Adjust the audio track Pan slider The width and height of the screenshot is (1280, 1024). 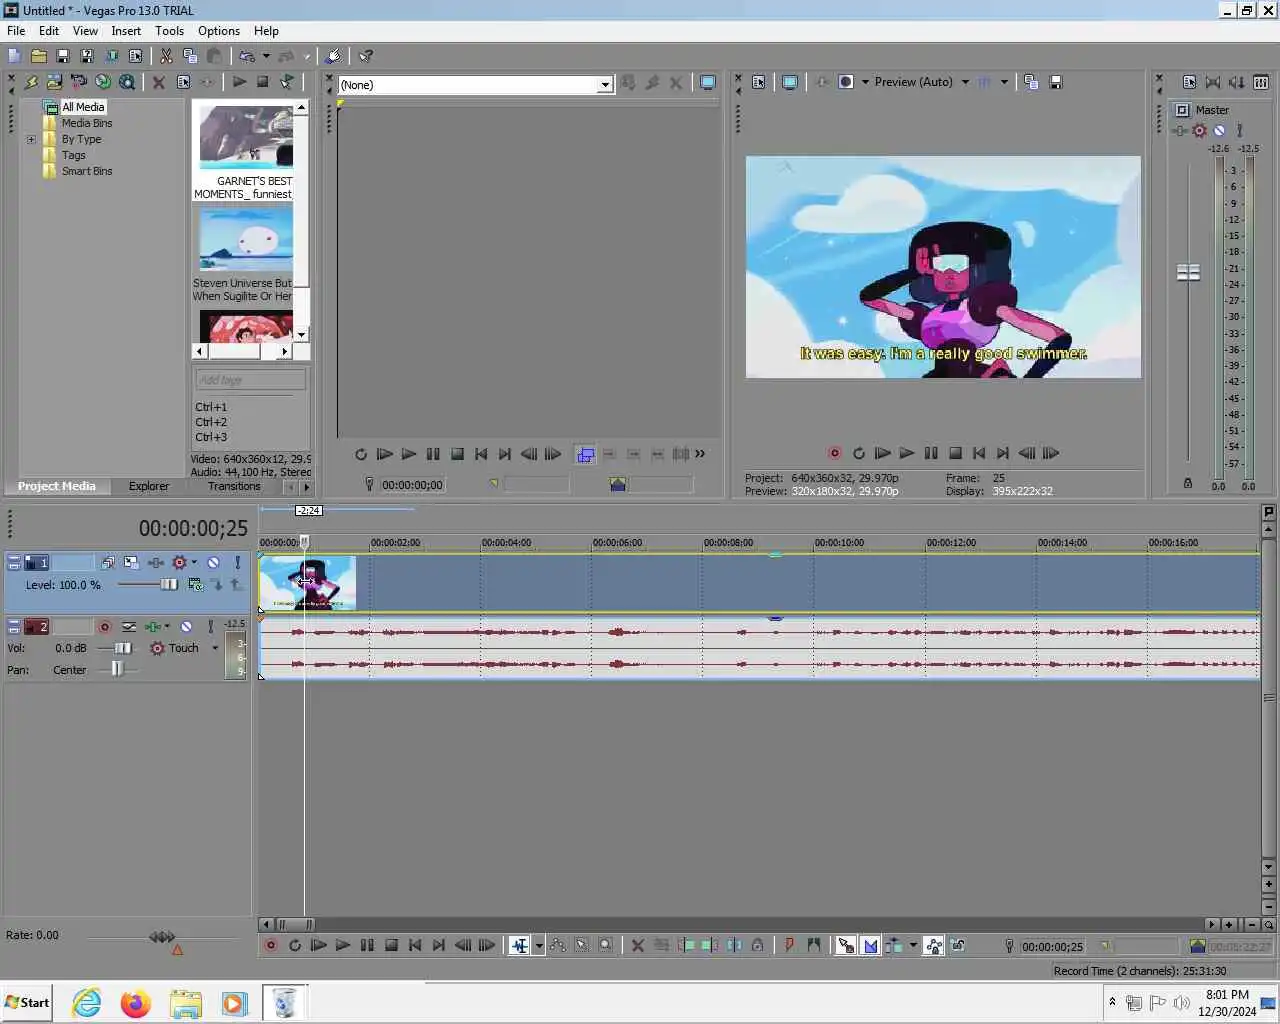pyautogui.click(x=117, y=669)
